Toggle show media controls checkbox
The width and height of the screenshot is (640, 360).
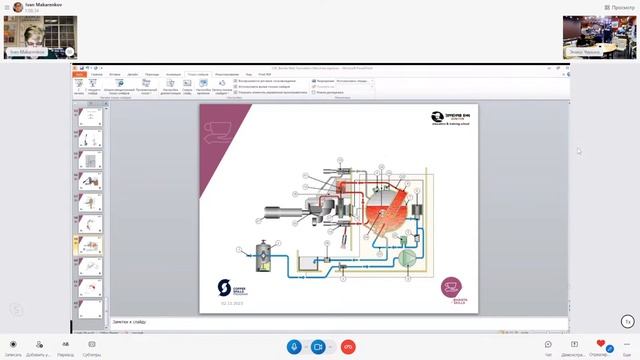[x=236, y=93]
